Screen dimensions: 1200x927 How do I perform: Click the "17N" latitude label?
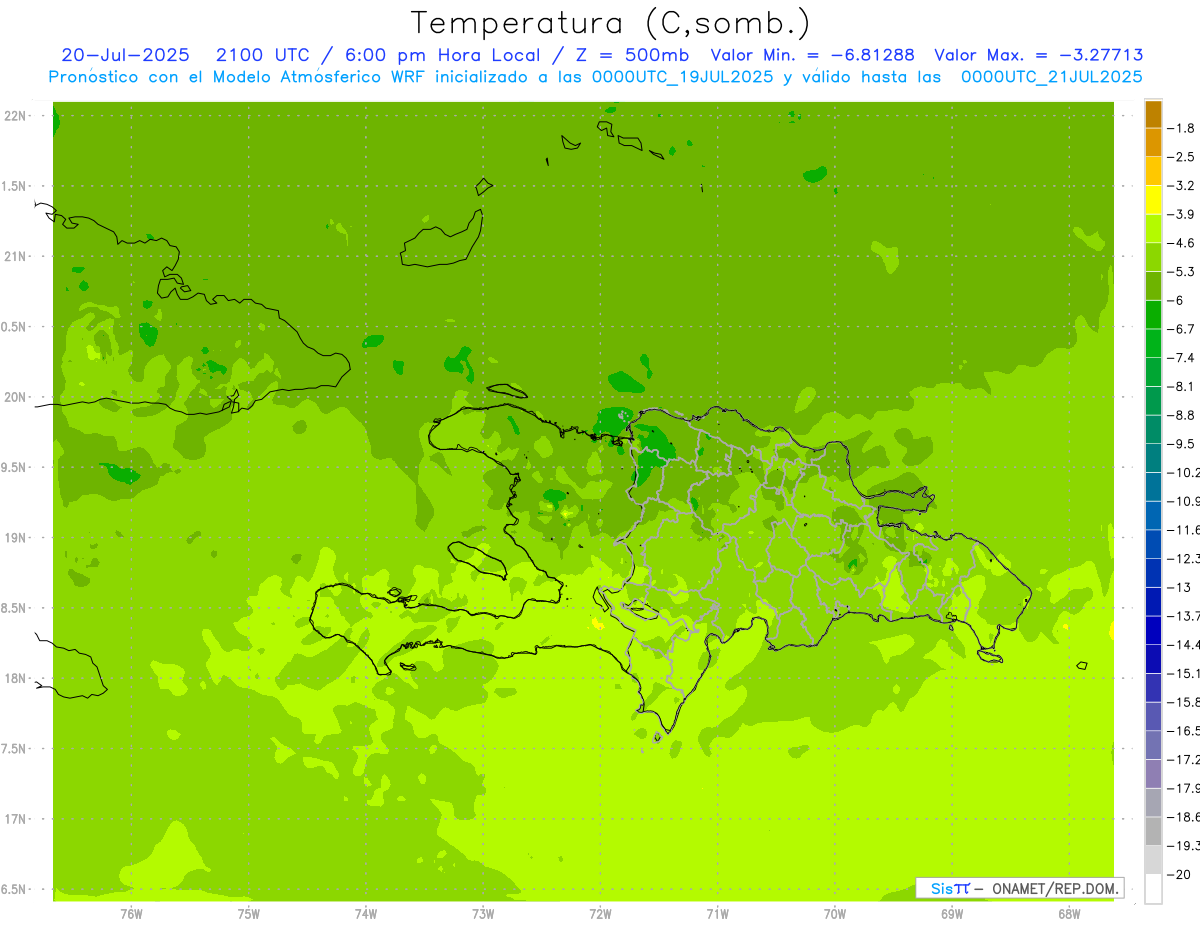pyautogui.click(x=16, y=819)
